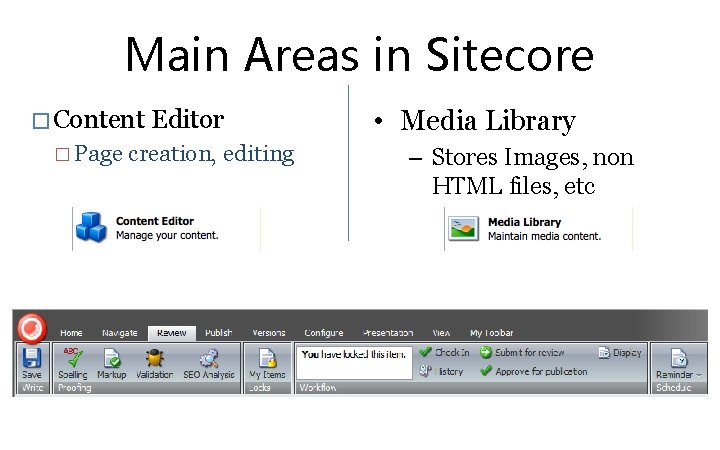
Task: Click the Proofing group label
Action: pyautogui.click(x=74, y=388)
